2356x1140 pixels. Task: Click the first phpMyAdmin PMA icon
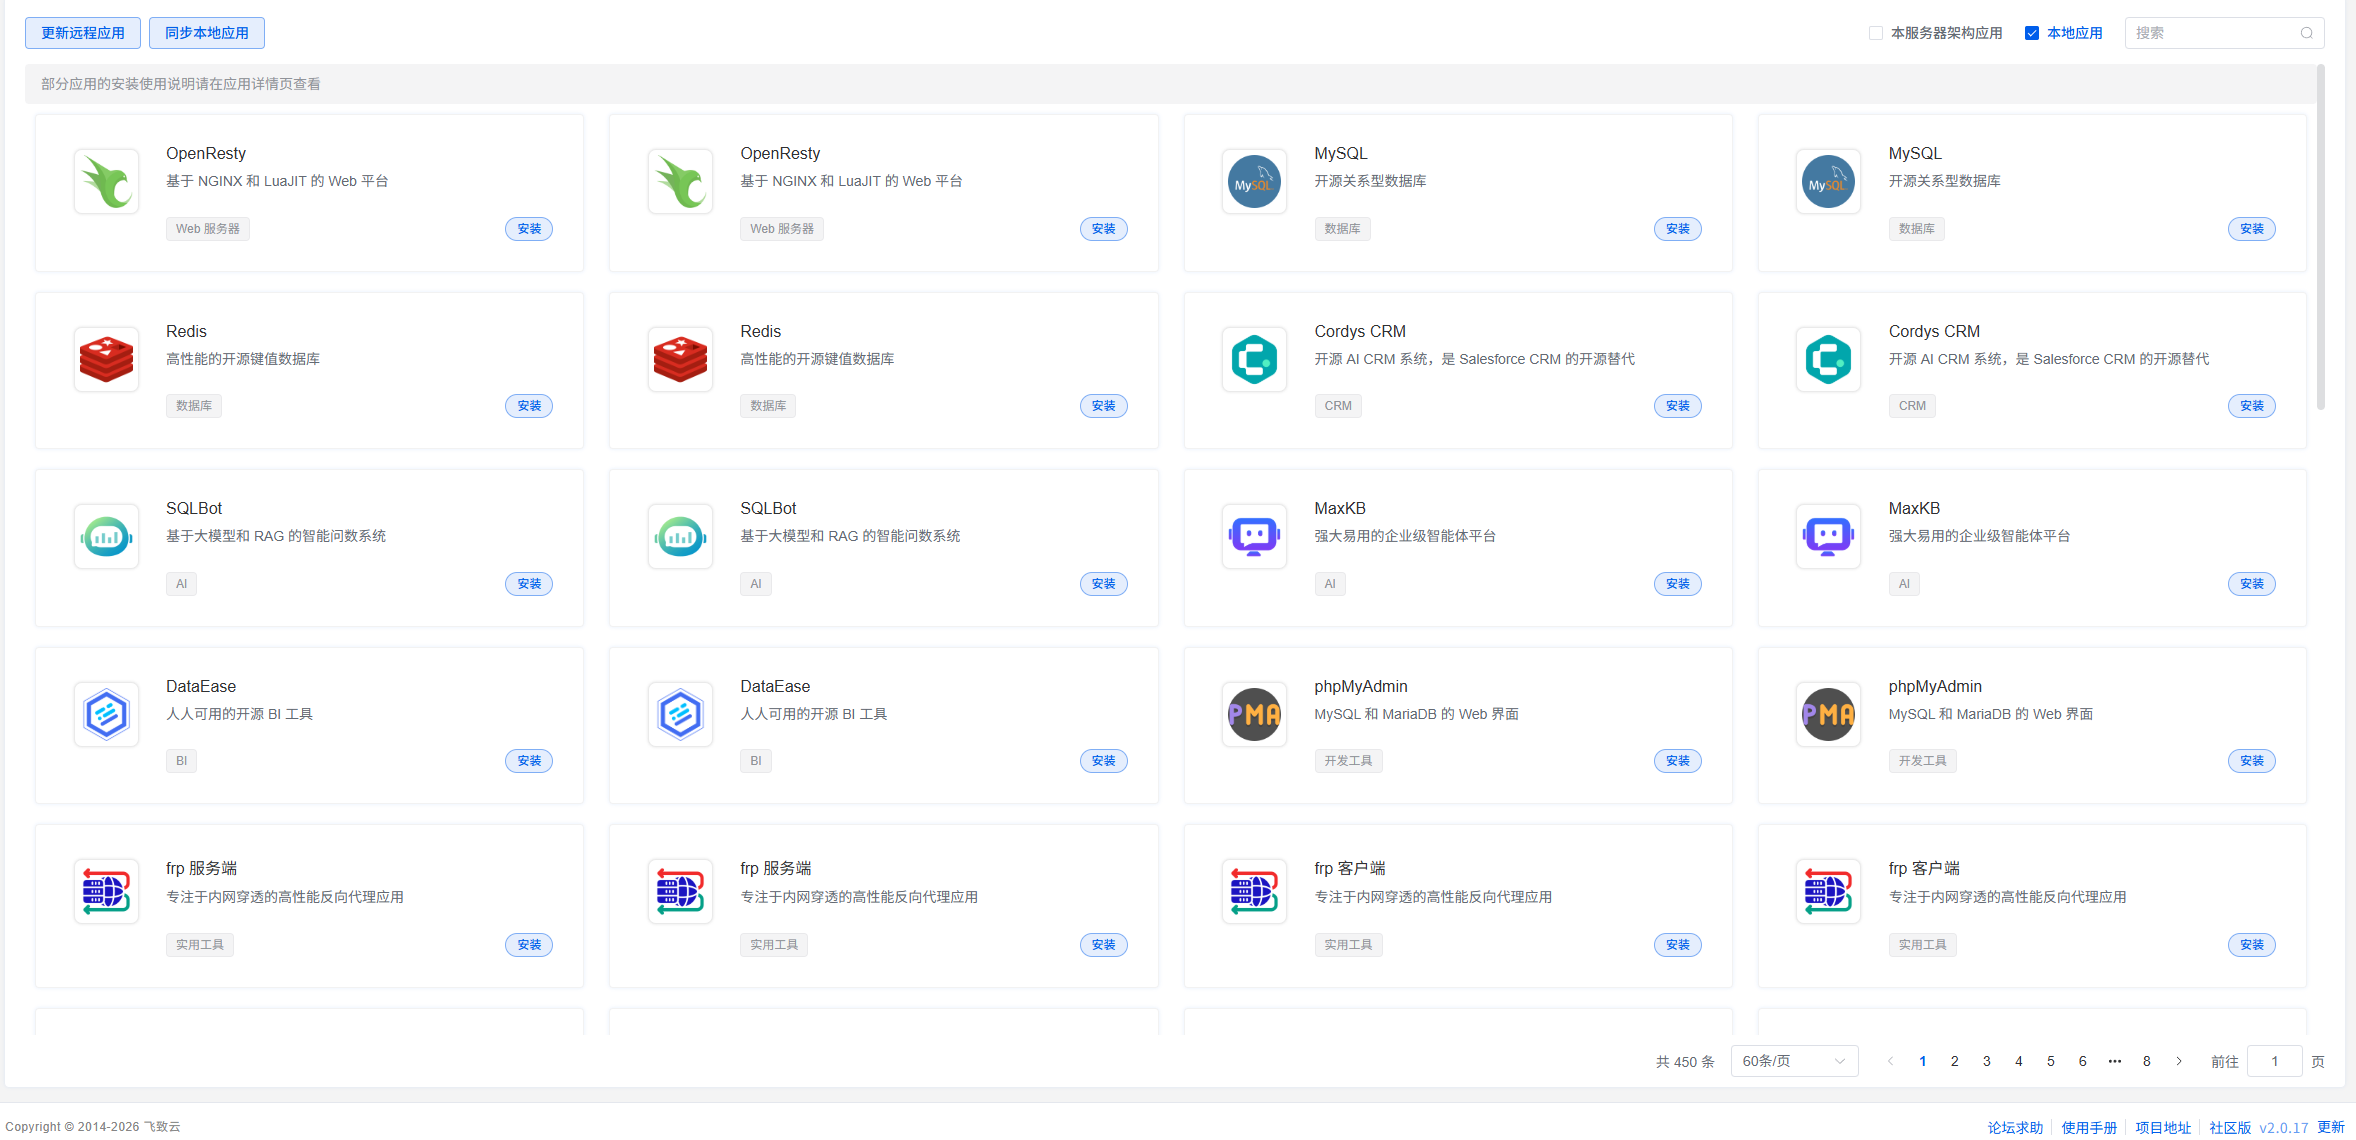tap(1254, 714)
